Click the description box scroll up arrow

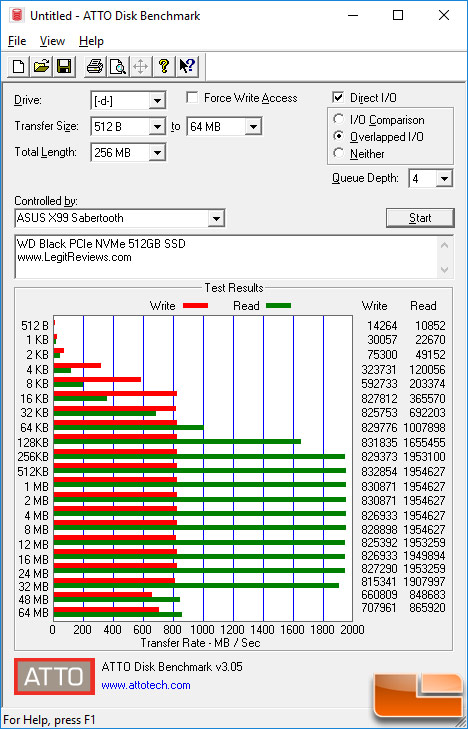tap(445, 245)
